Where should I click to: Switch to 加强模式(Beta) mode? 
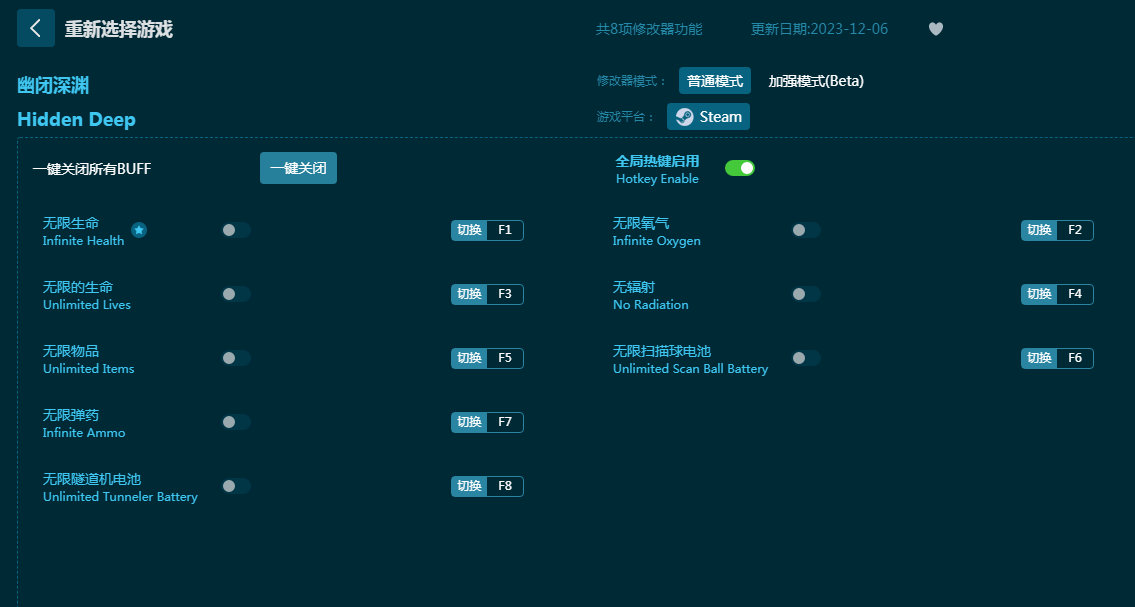click(x=816, y=81)
